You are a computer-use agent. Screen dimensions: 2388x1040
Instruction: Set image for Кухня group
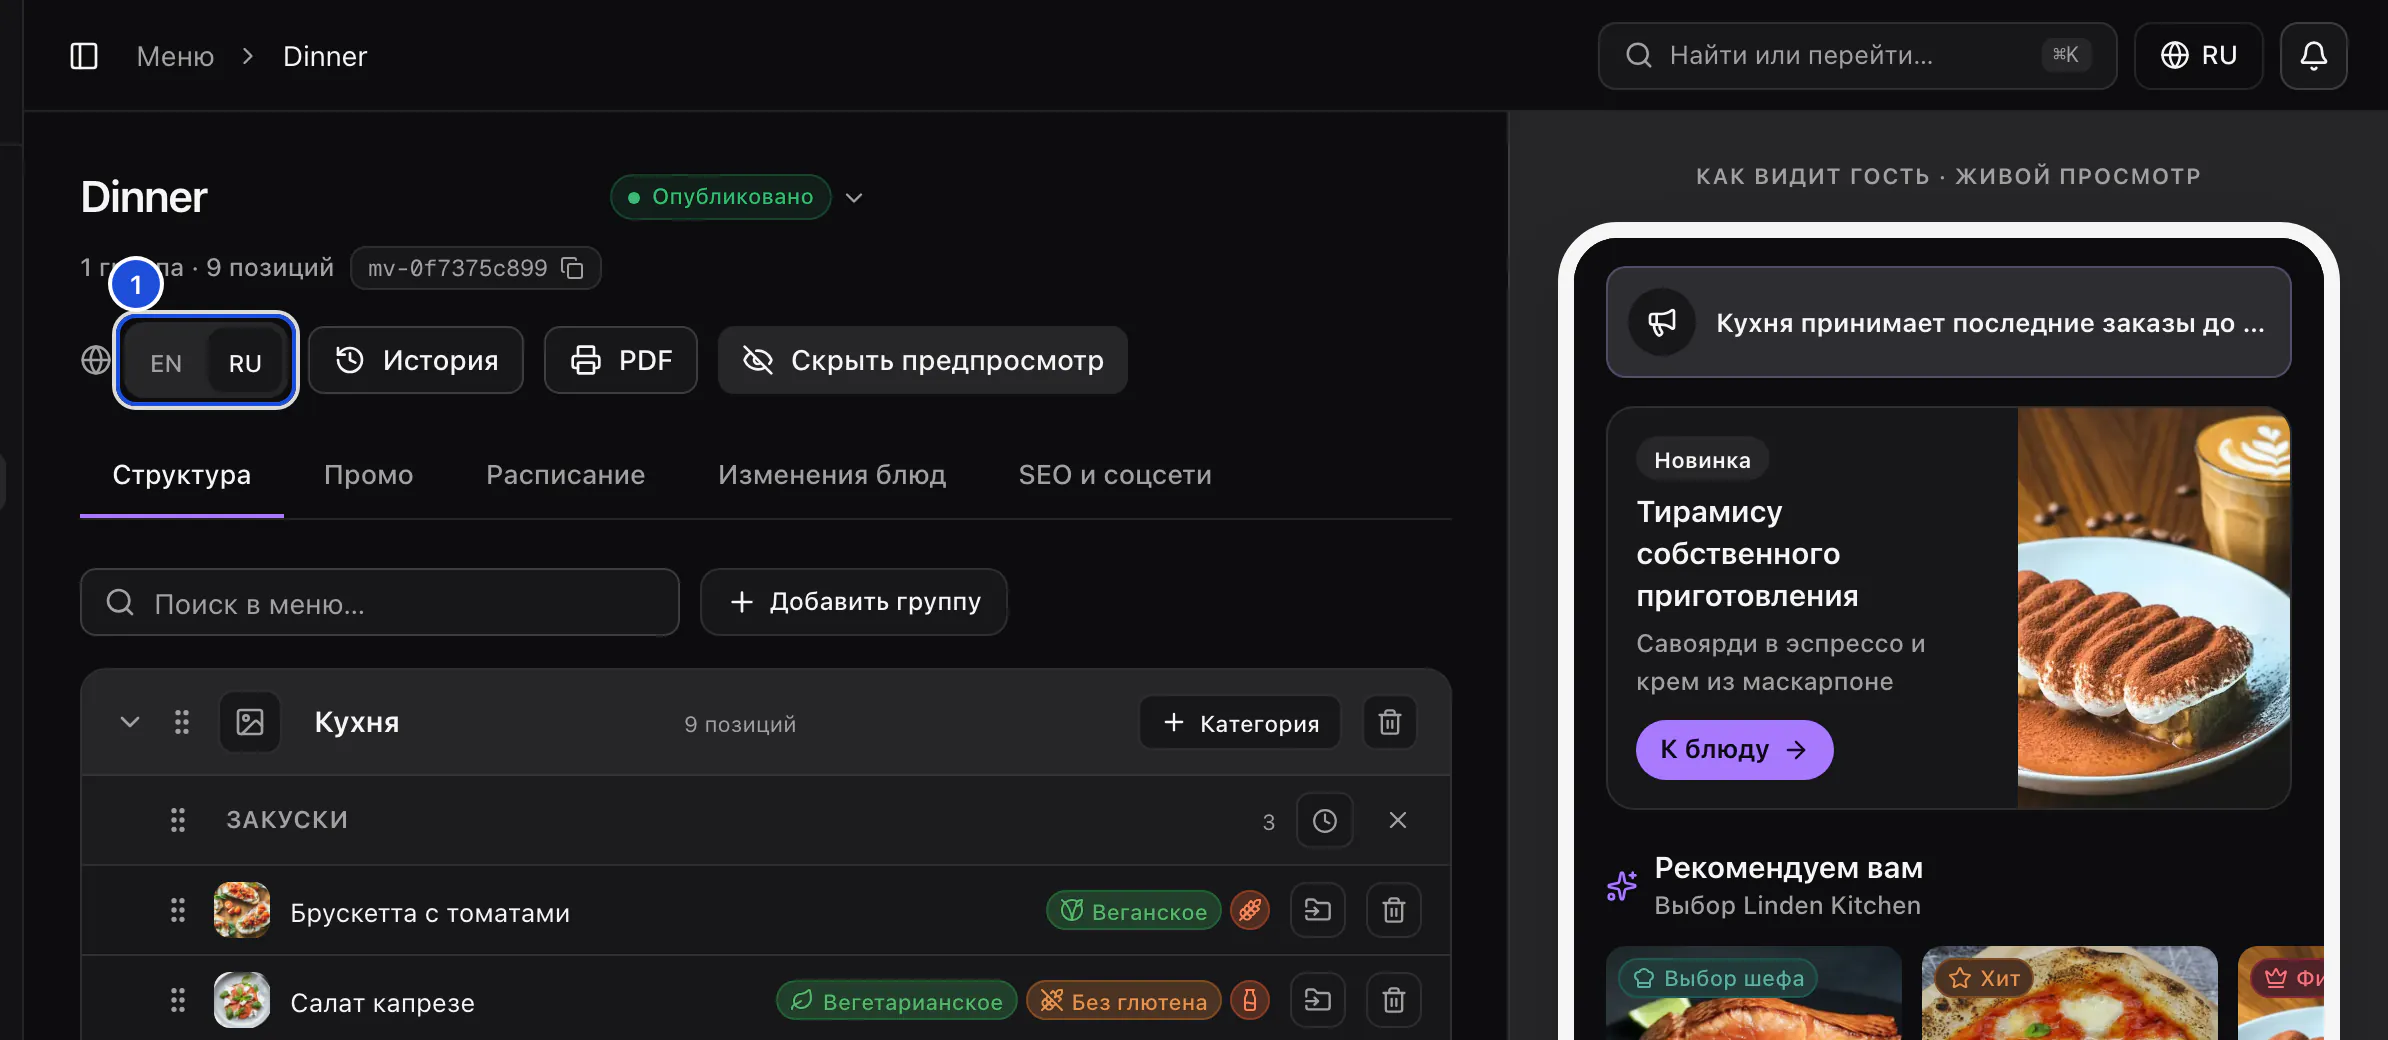click(x=250, y=722)
